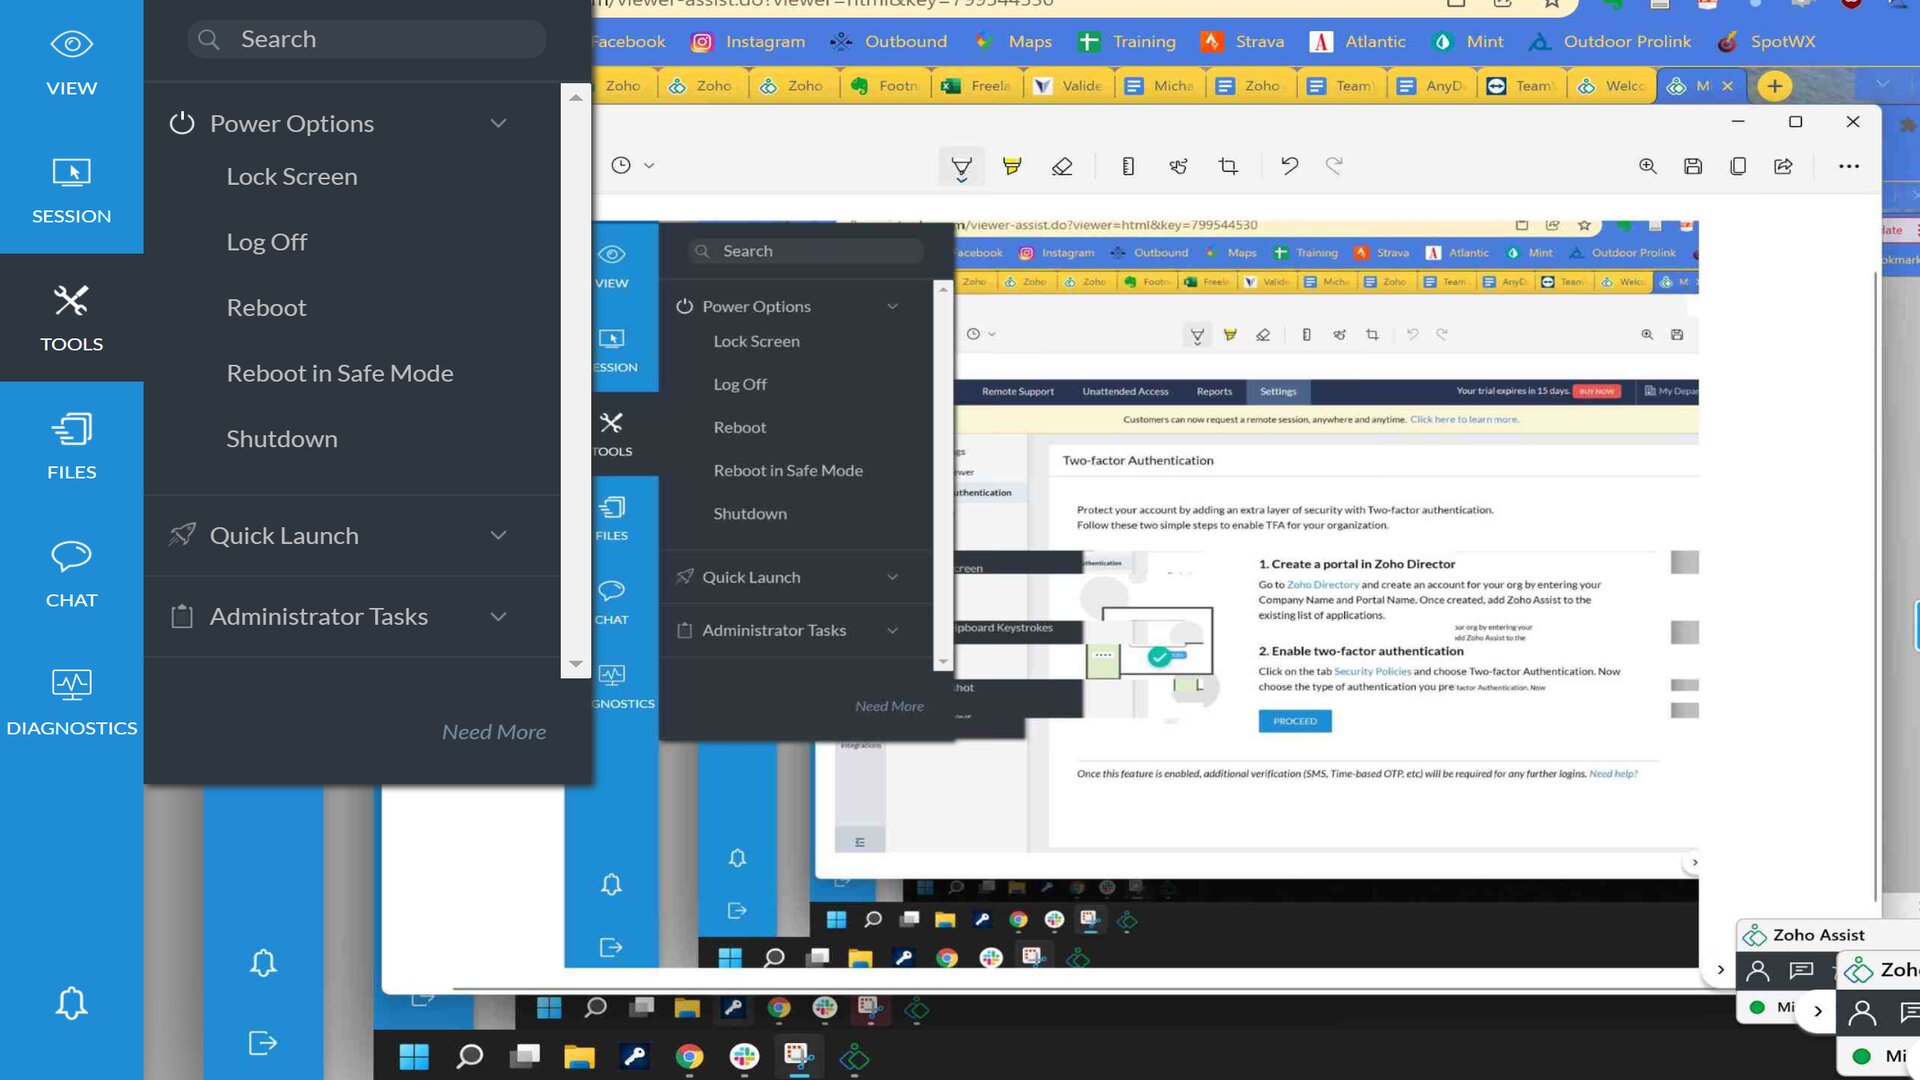
Task: Click the undo arrow in the snip editor
Action: click(x=1290, y=166)
